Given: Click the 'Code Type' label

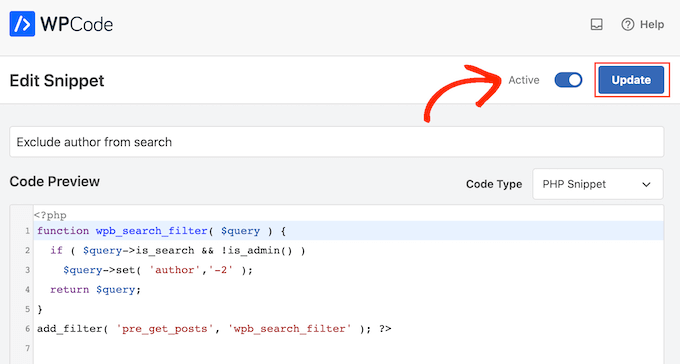Looking at the screenshot, I should (x=494, y=184).
